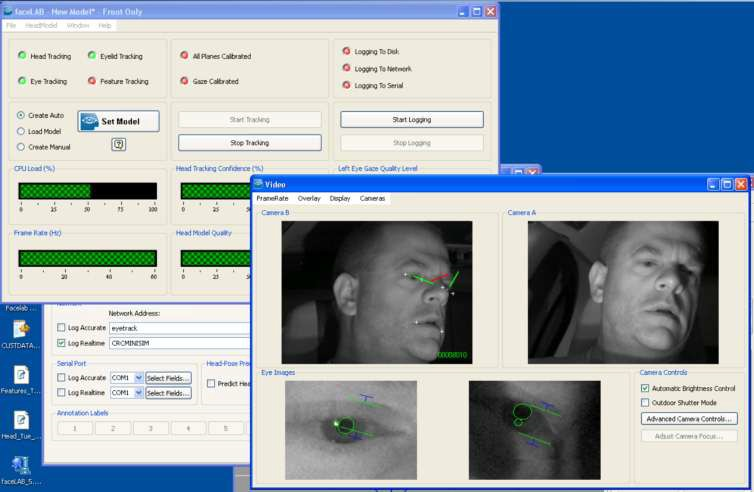Enable Serial Port Log Realtime checkbox
Screen dimensions: 754x492
point(61,392)
